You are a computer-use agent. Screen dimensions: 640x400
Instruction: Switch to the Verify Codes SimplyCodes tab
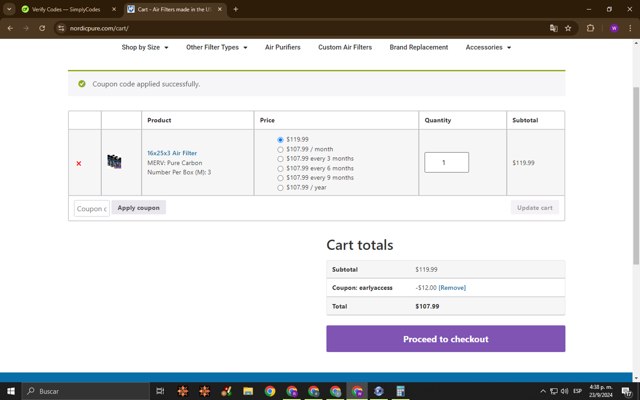[x=65, y=9]
